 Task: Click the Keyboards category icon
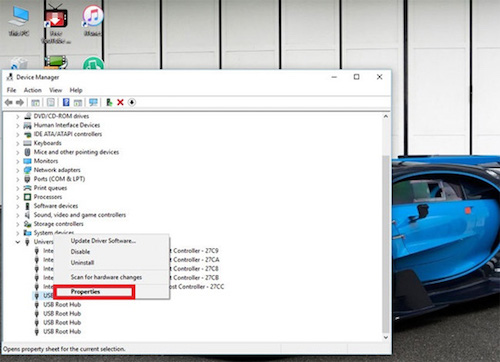click(x=27, y=143)
